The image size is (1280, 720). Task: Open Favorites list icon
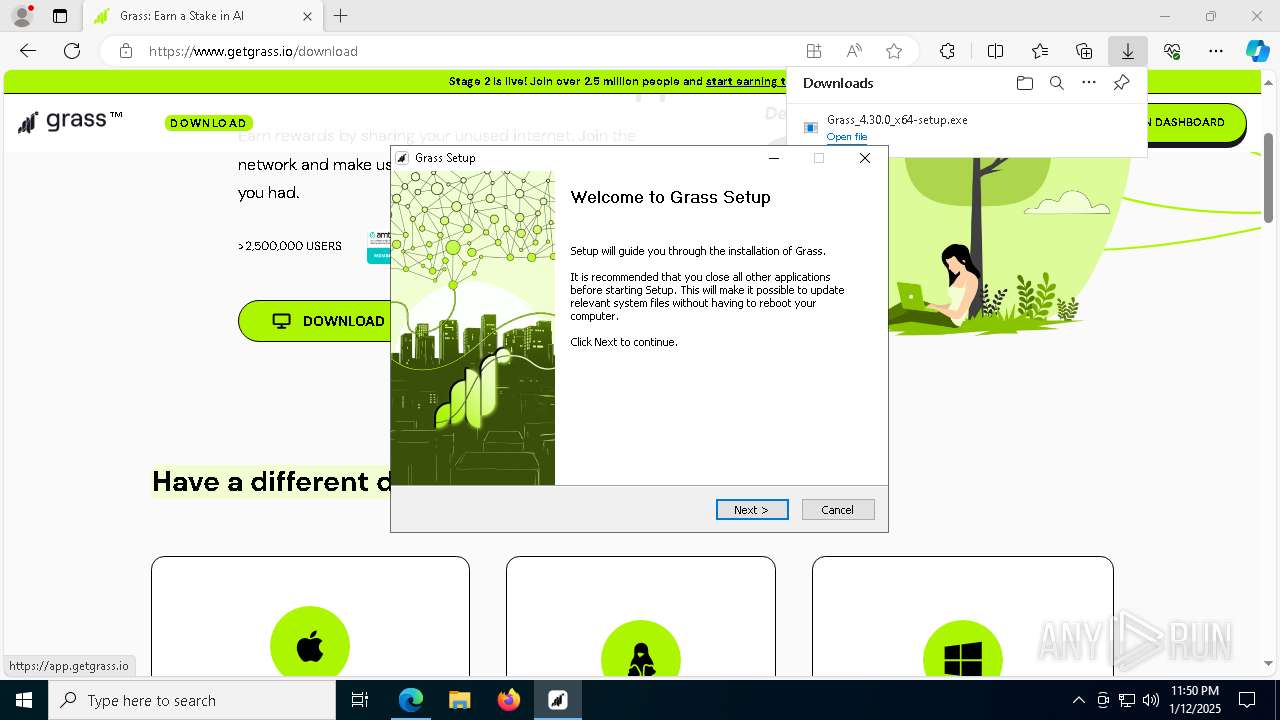tap(1040, 51)
